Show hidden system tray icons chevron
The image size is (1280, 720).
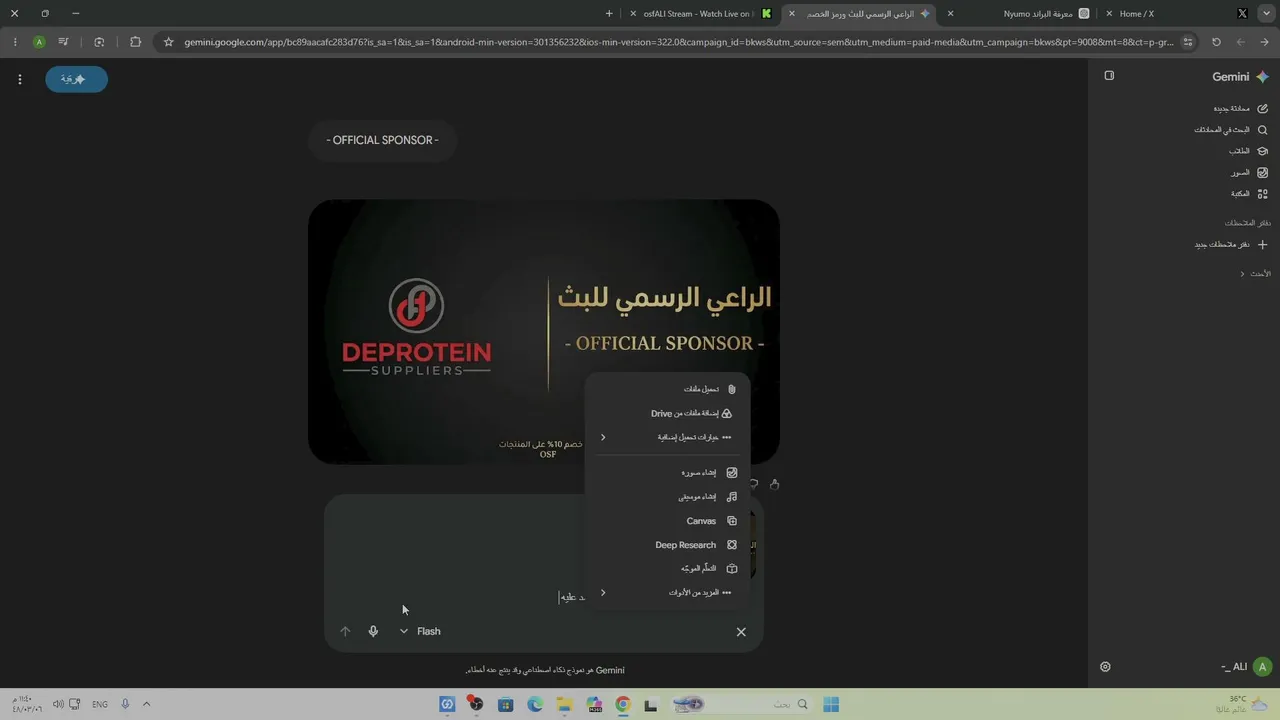pyautogui.click(x=146, y=704)
